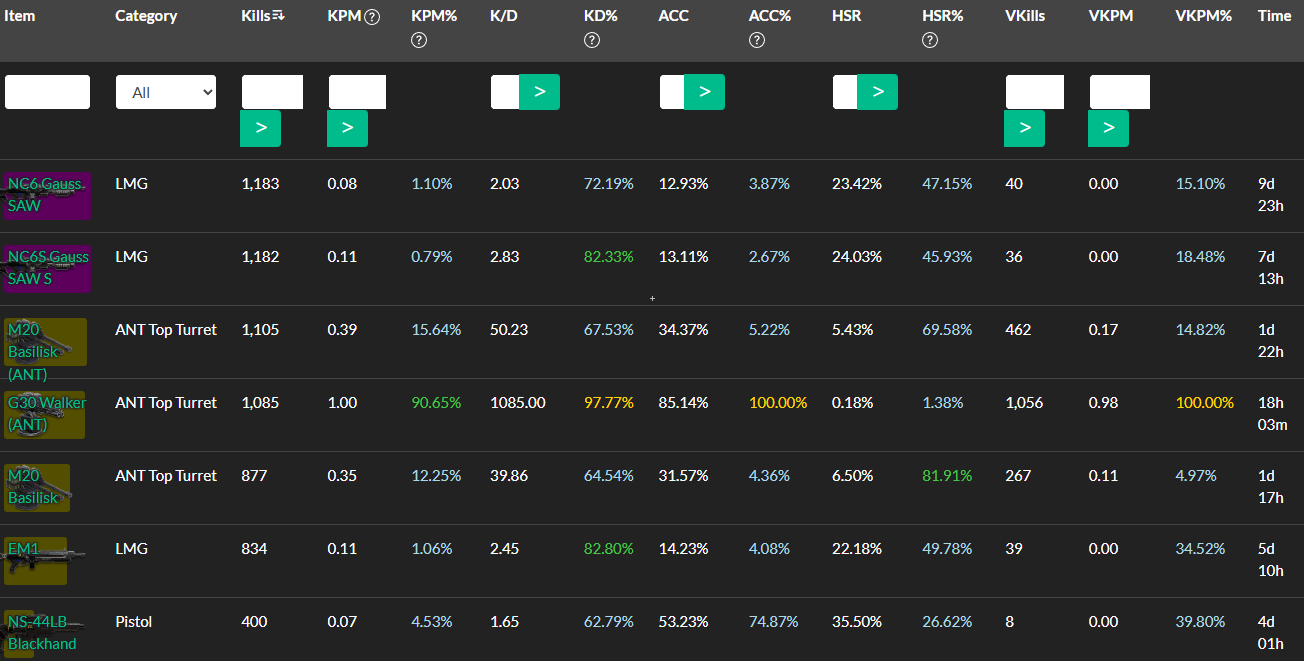This screenshot has width=1304, height=661.
Task: Switch the VKills filter comparison operator
Action: 1024,128
